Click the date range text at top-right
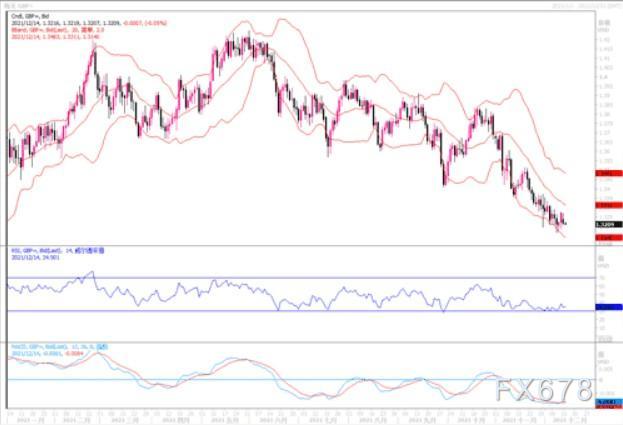Screen dimensions: 623x425 coord(586,6)
